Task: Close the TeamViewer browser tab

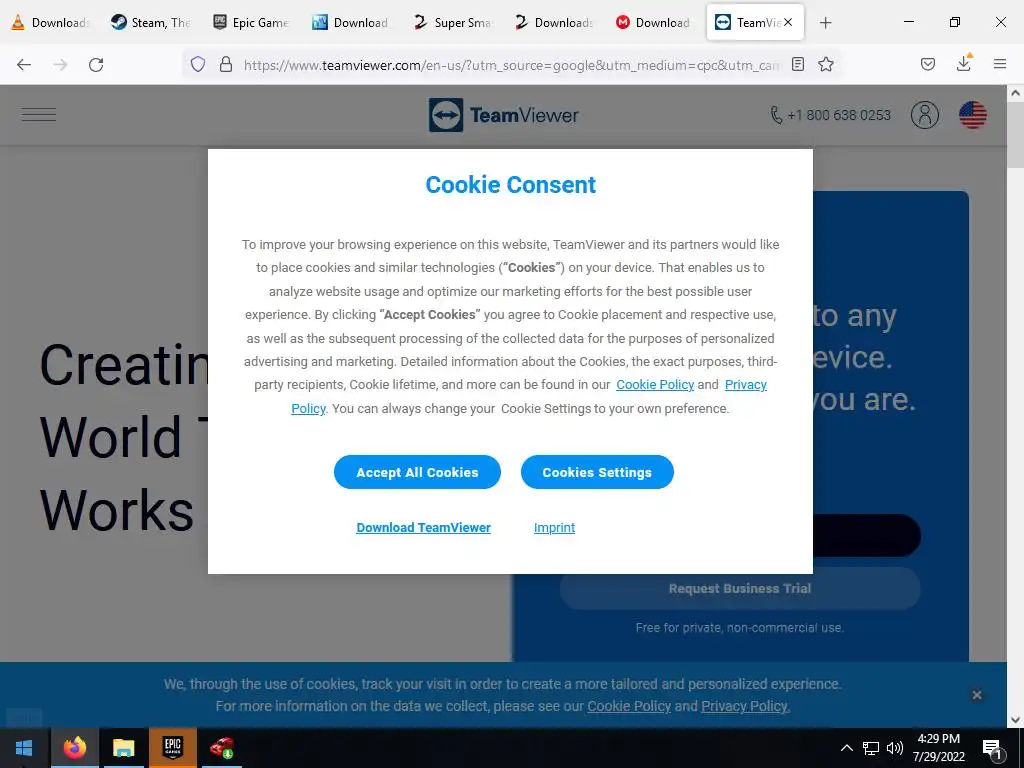Action: 788,22
